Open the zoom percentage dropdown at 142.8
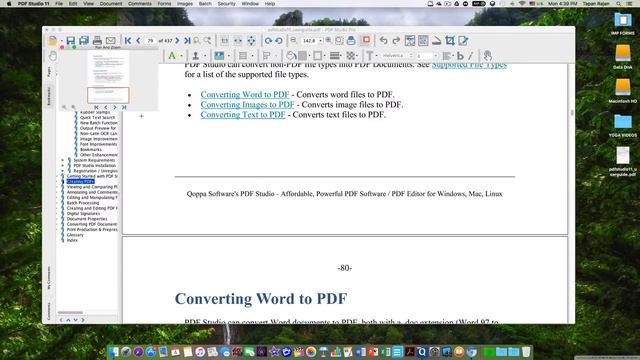The height and width of the screenshot is (360, 640). (320, 41)
